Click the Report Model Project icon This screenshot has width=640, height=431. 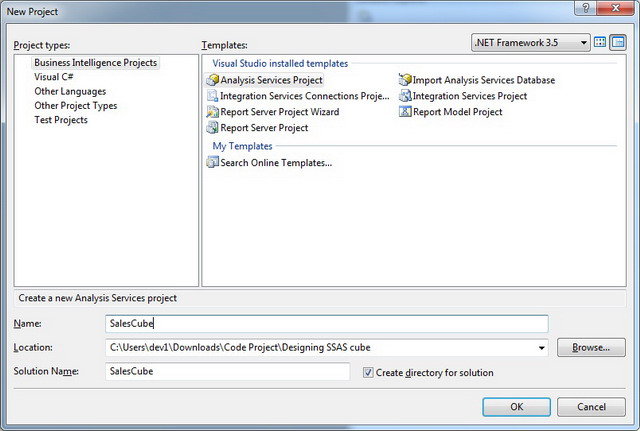(x=405, y=111)
